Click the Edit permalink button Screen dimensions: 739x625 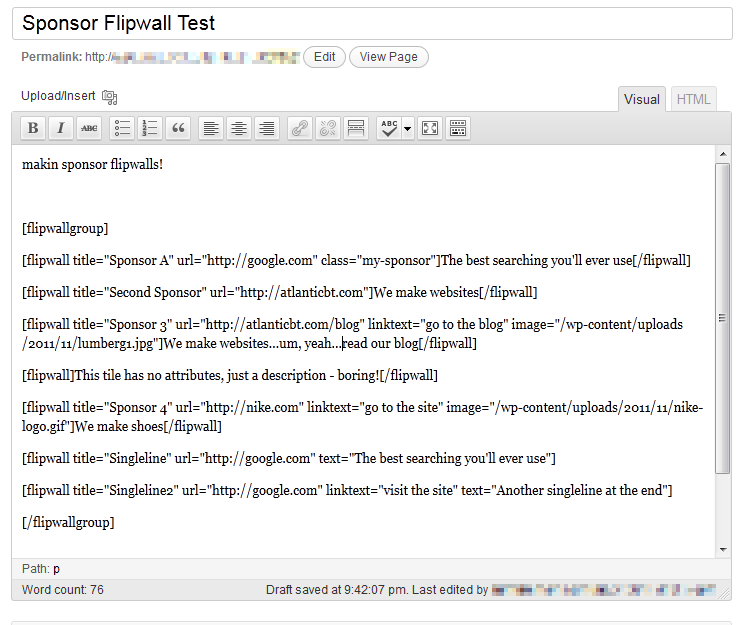[x=324, y=57]
